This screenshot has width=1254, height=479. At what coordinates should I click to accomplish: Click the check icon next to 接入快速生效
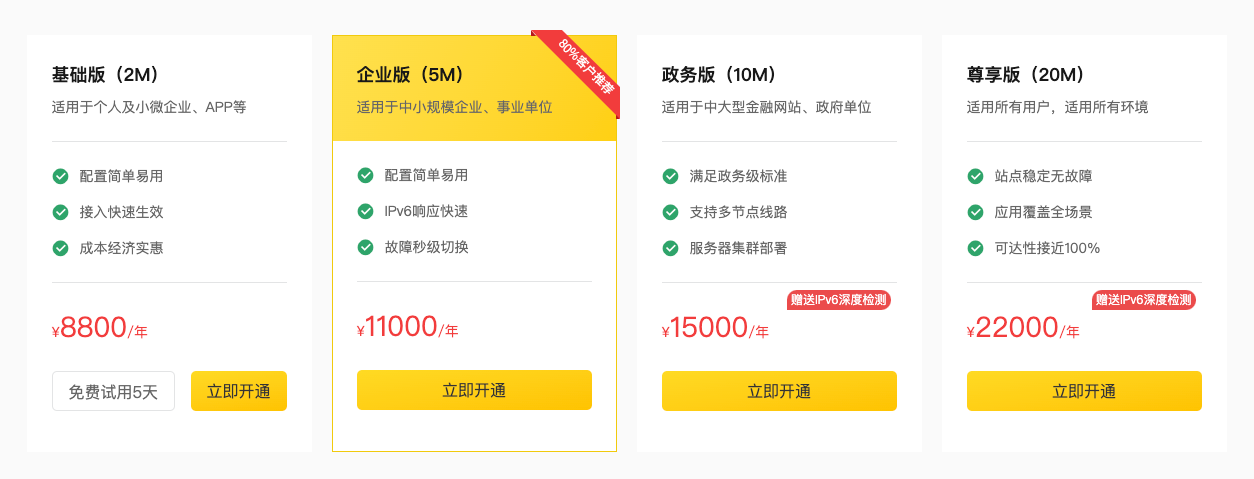point(60,212)
